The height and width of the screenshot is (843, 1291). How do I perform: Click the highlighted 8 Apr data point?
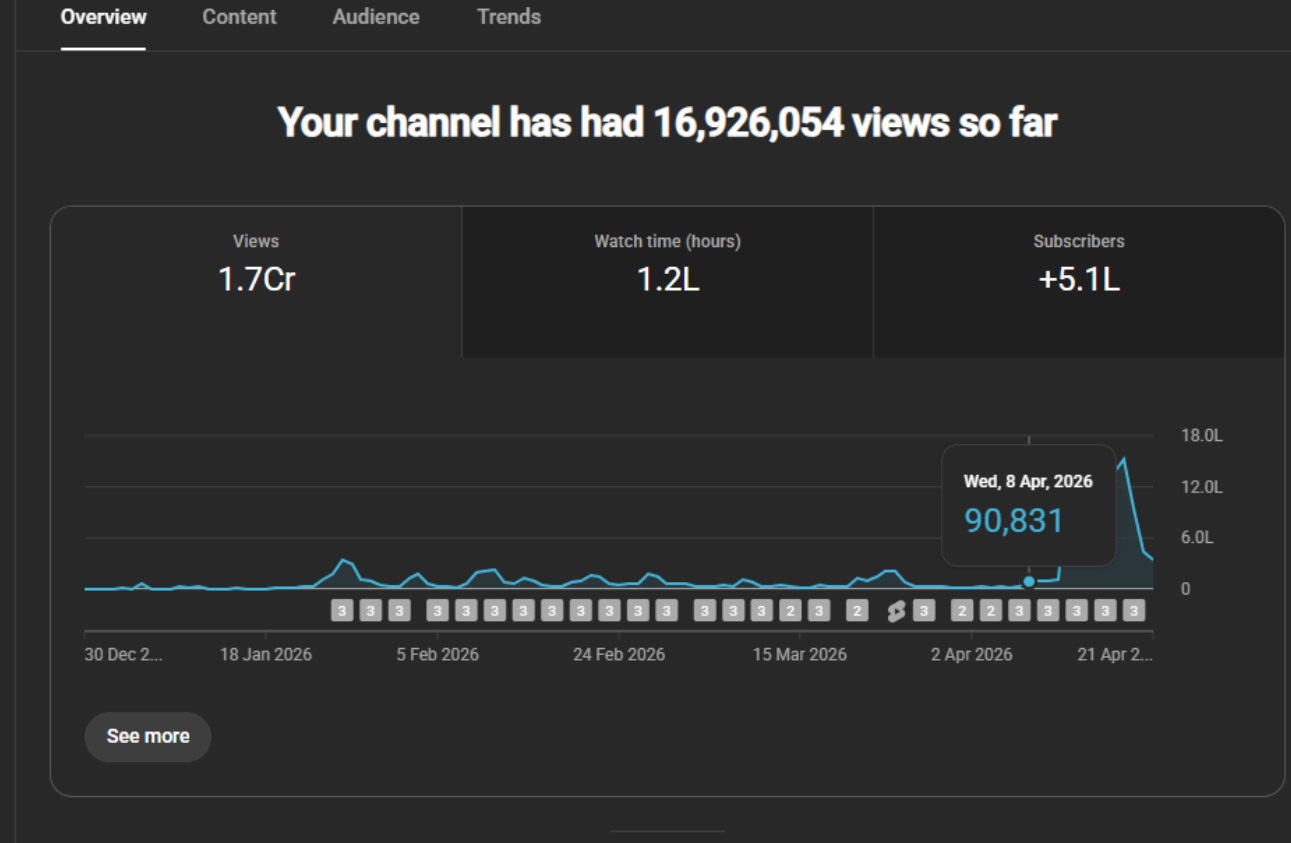(1029, 581)
